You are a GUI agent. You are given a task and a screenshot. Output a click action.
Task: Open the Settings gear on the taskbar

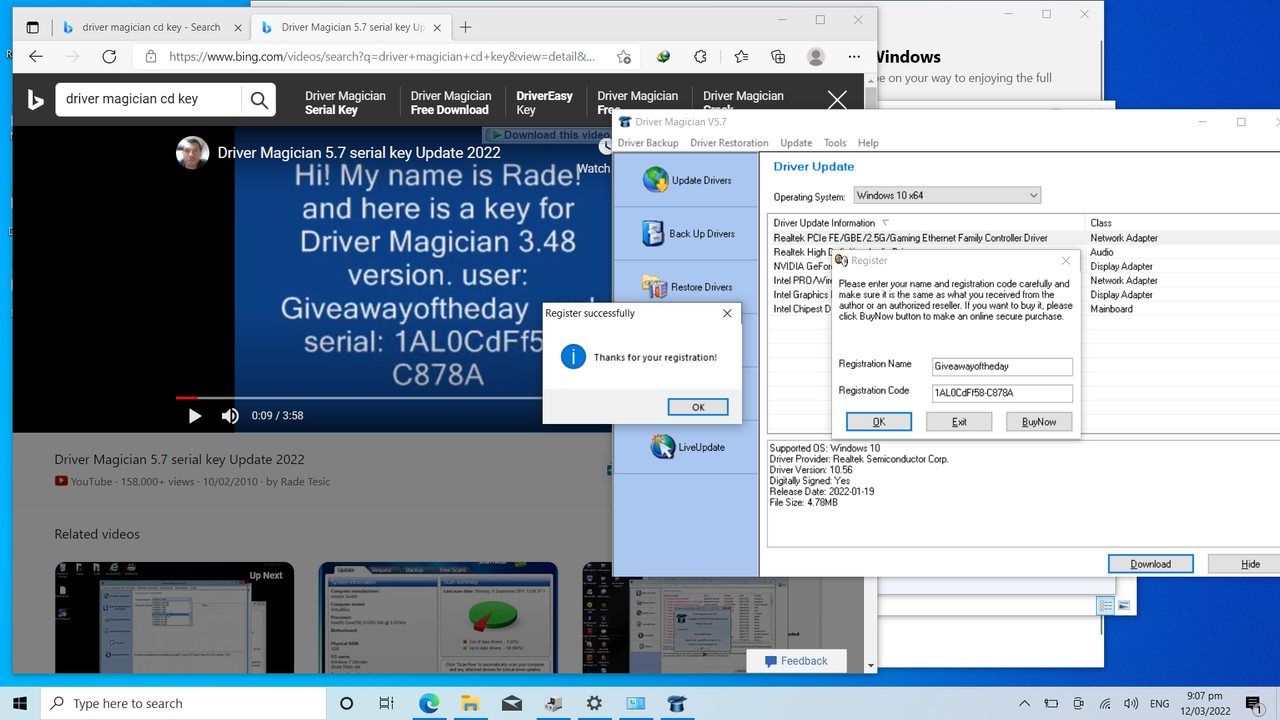coord(594,703)
